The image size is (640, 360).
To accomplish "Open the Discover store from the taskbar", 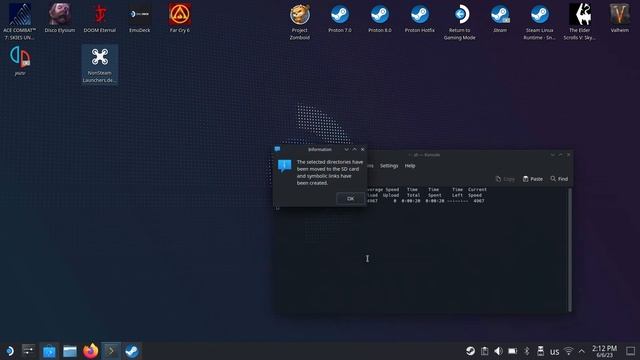I will (x=49, y=351).
